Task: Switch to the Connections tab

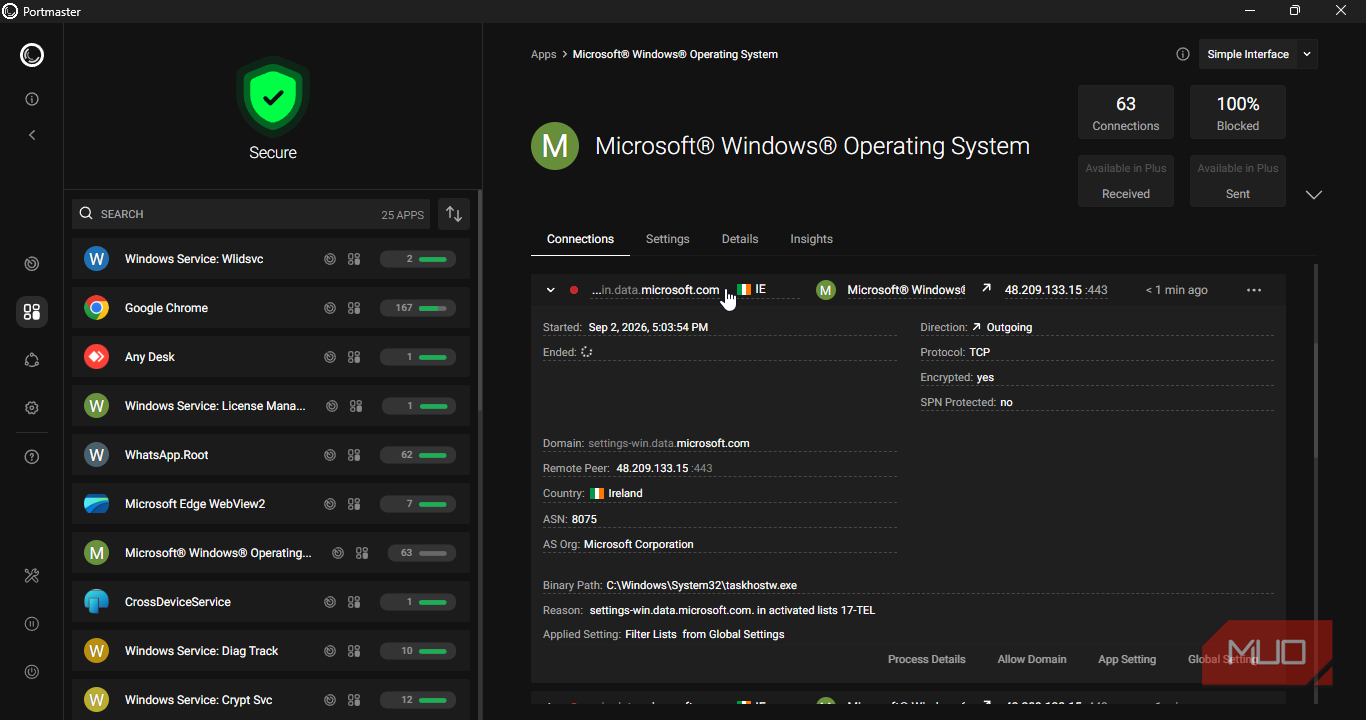Action: click(580, 239)
